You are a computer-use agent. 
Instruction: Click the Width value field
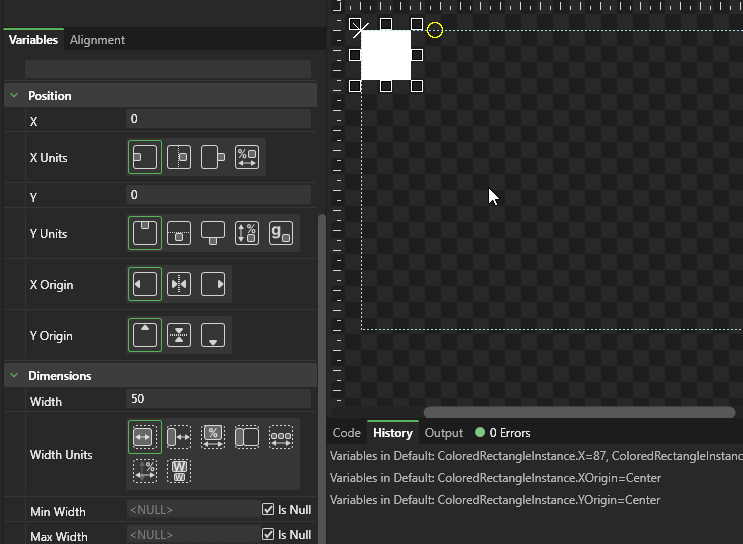pos(218,400)
